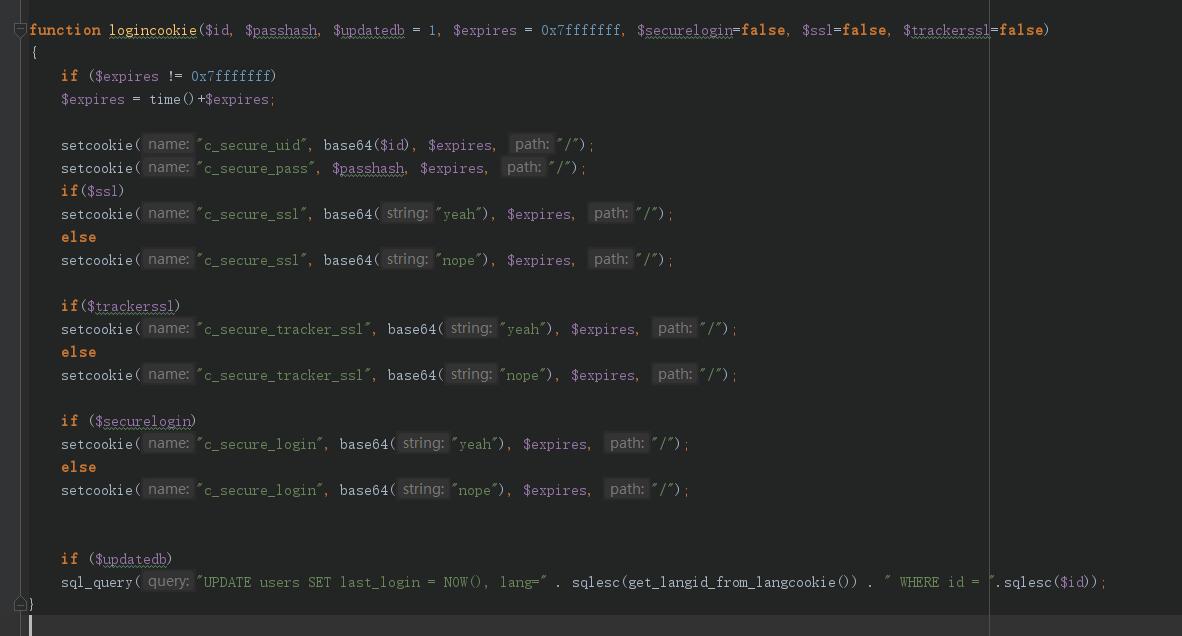Click "yeah" string in the c_secure_login line
Screen dimensions: 1182x636
click(475, 445)
